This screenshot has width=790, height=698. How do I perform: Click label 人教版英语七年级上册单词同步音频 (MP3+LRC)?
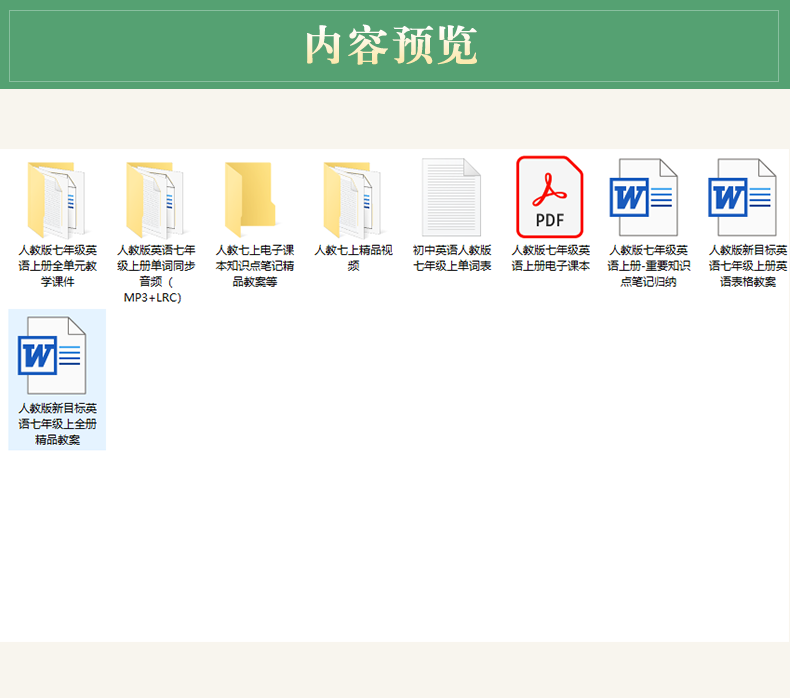point(156,274)
